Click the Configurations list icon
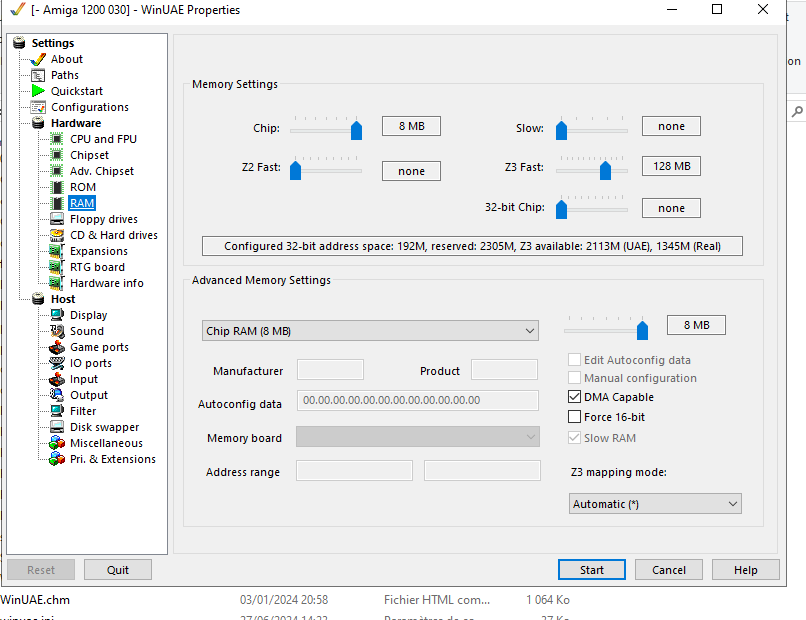 [x=38, y=107]
